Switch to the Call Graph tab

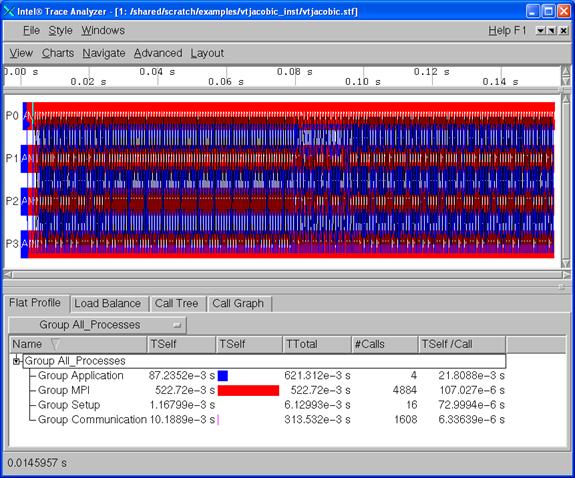click(238, 304)
